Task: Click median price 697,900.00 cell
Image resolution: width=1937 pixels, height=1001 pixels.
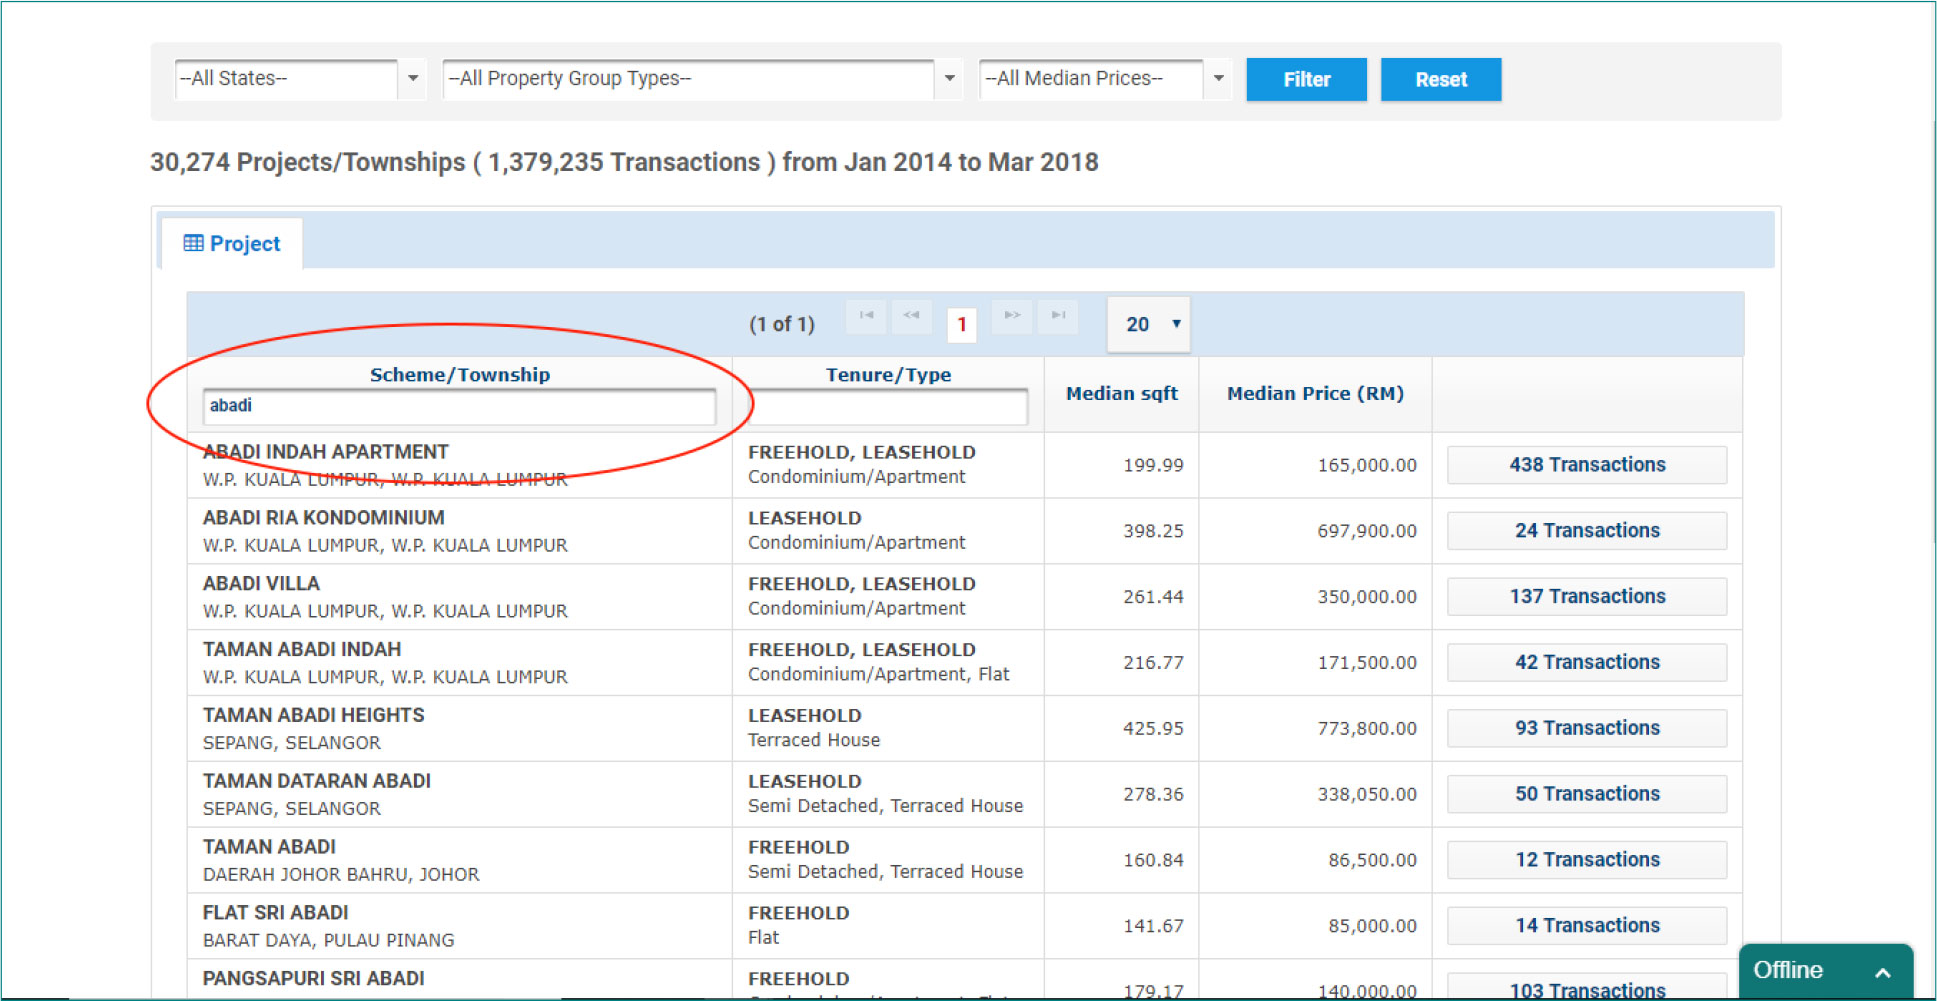Action: [x=1366, y=531]
